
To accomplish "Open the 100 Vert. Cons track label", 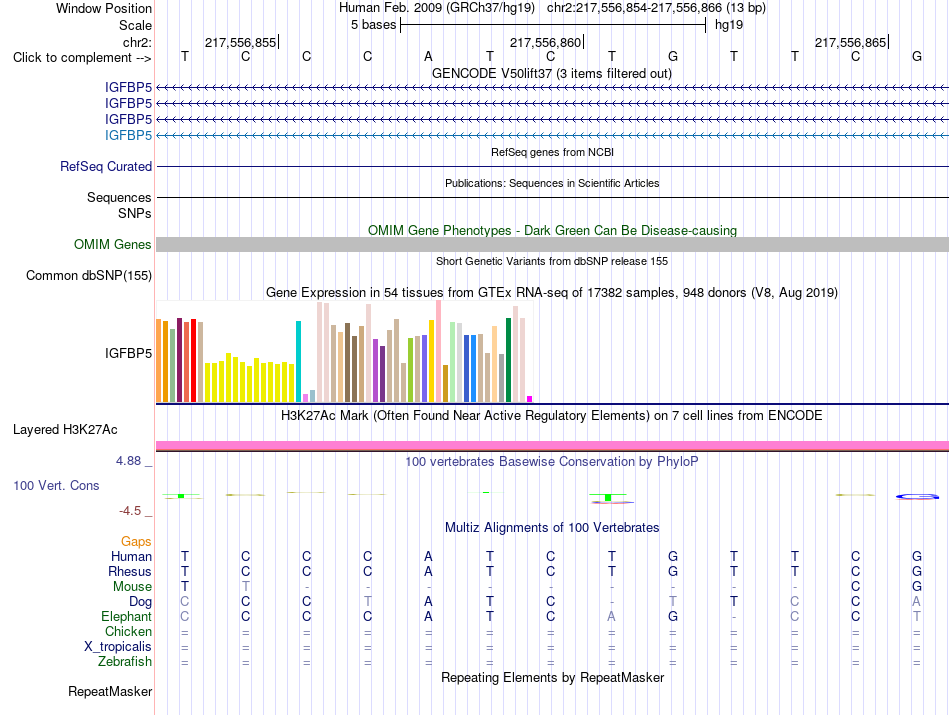I will (x=56, y=485).
